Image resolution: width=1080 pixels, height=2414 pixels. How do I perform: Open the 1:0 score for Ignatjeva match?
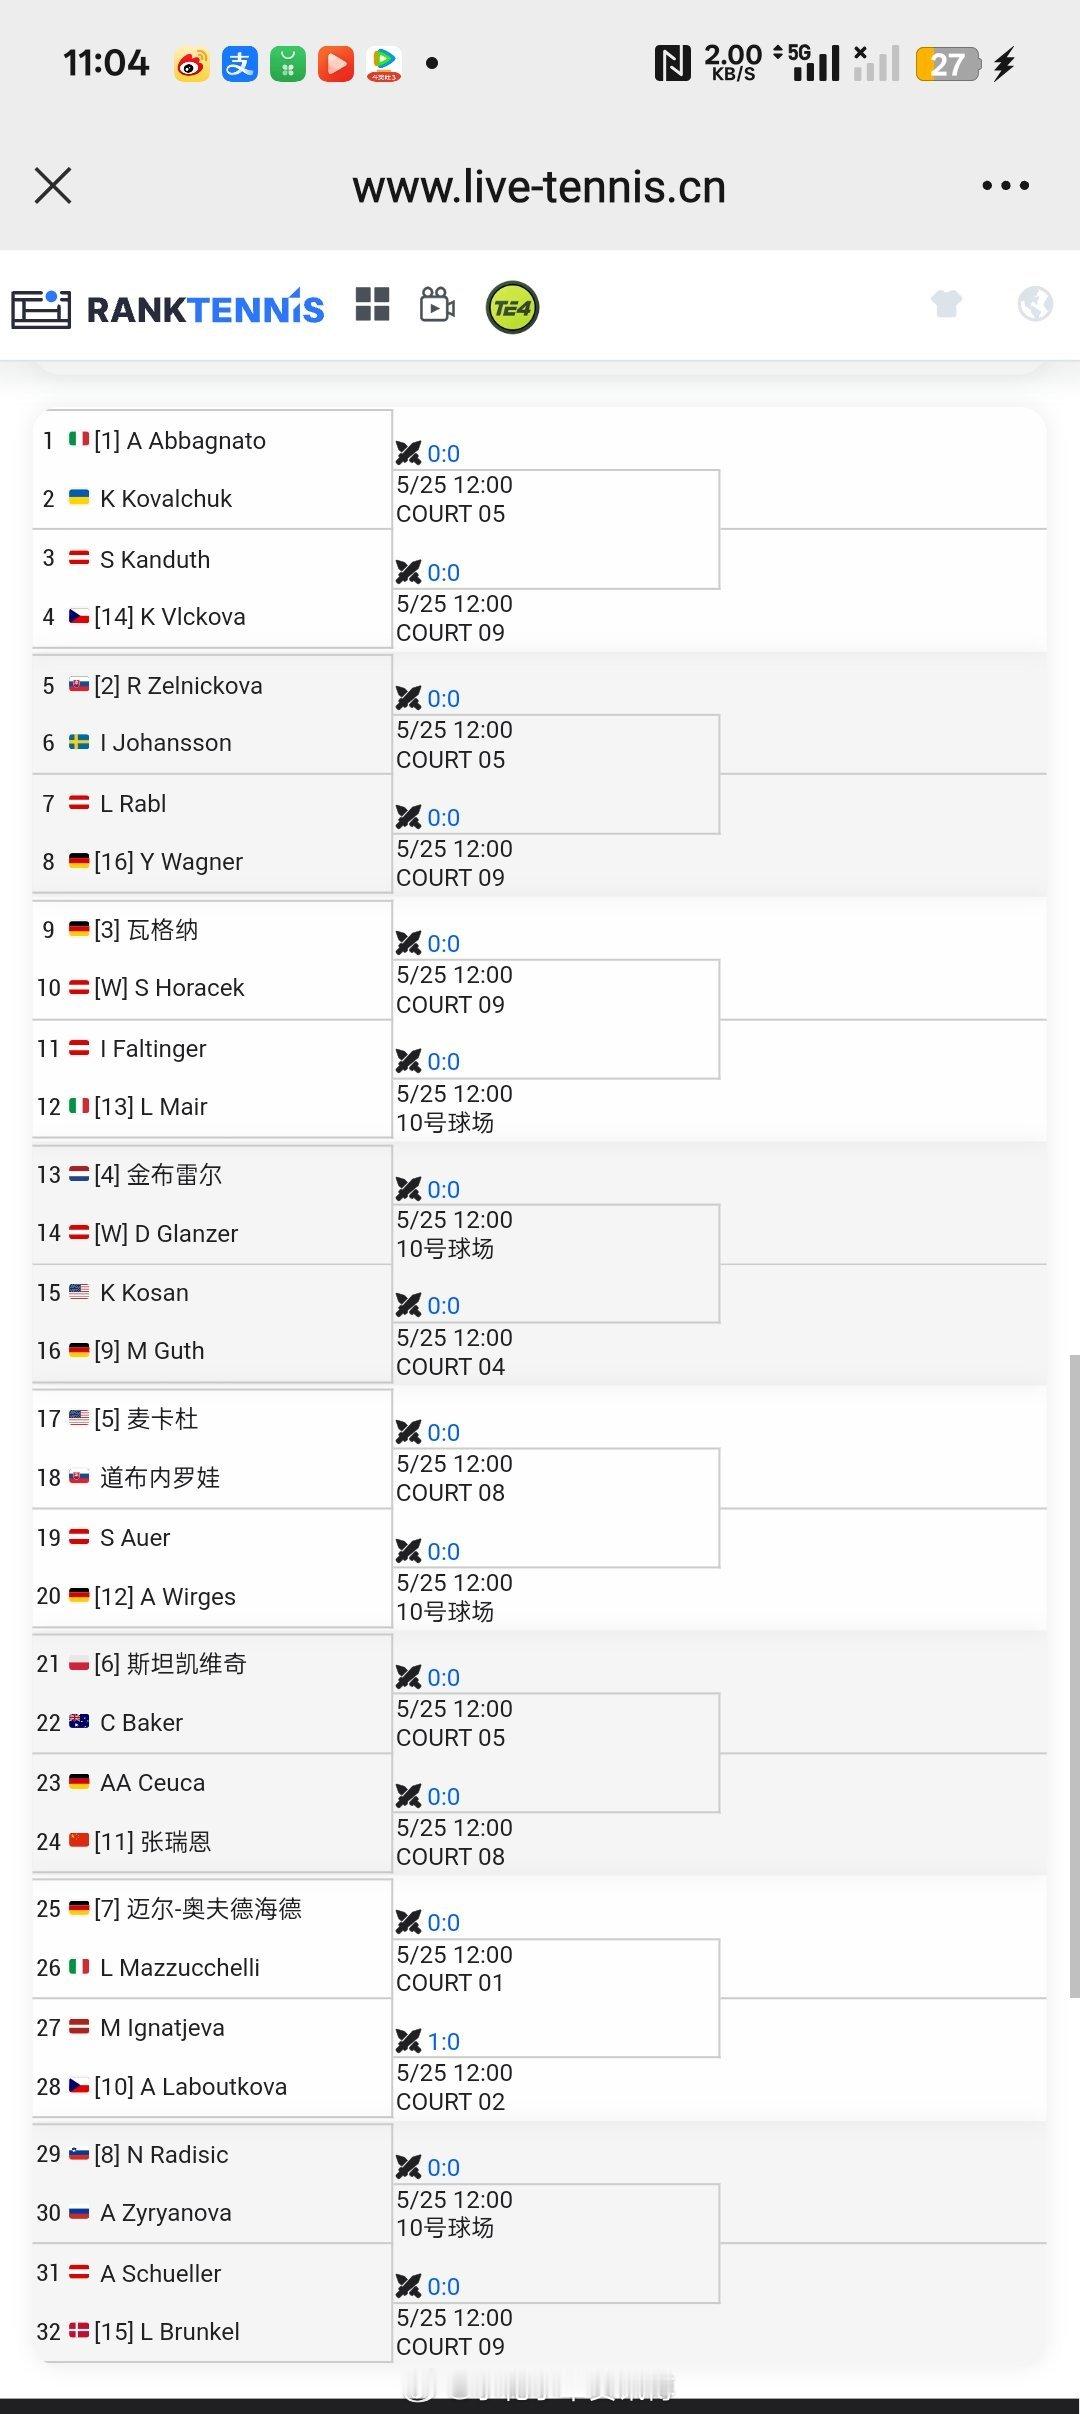pyautogui.click(x=443, y=2042)
